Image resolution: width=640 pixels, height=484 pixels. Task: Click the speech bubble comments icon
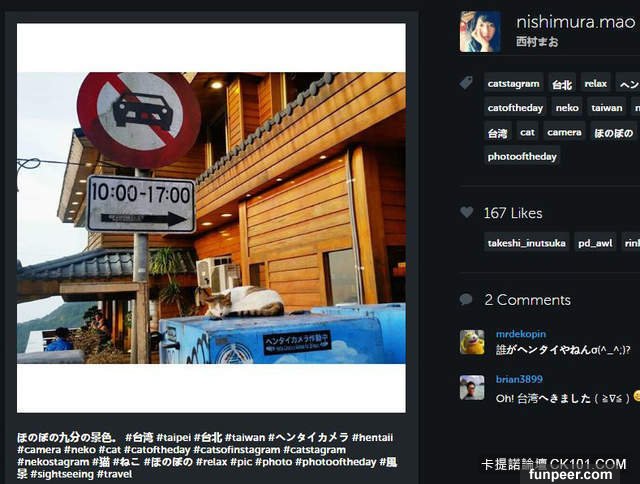466,300
